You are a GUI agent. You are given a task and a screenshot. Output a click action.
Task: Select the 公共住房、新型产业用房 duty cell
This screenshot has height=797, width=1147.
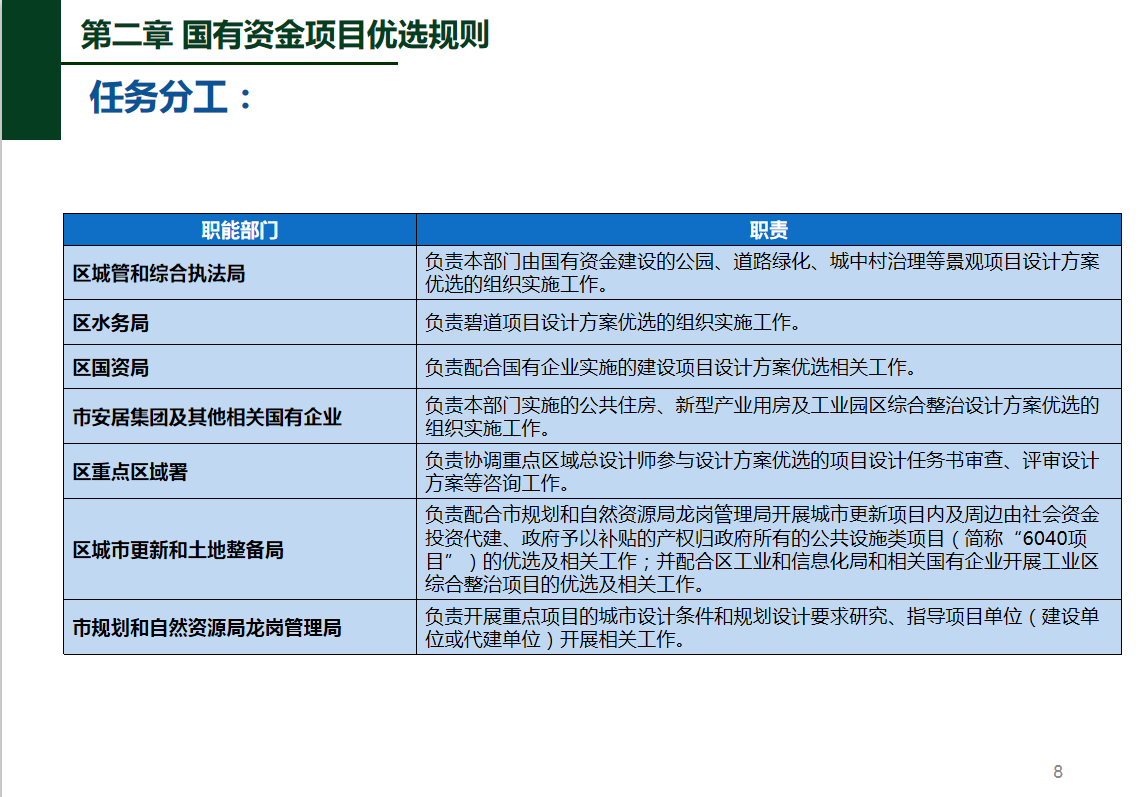click(761, 416)
